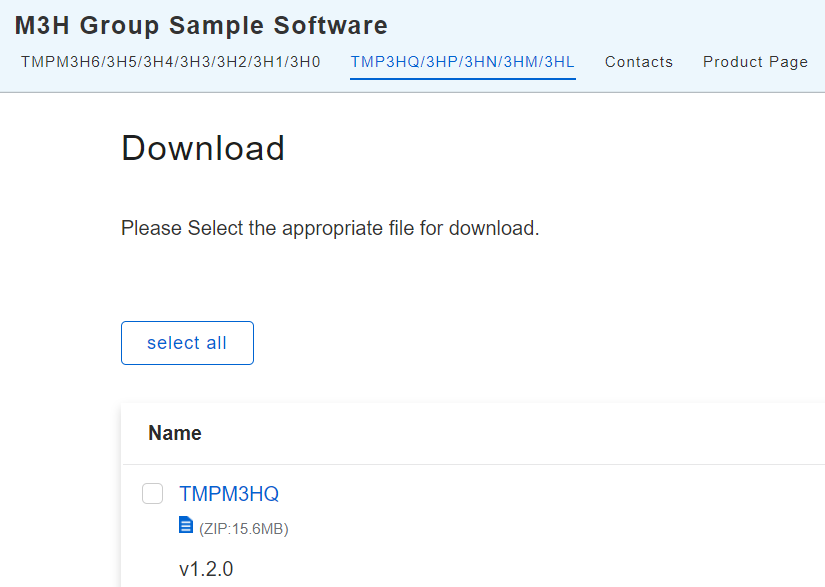Click the blue document icon beside ZIP size

[185, 525]
